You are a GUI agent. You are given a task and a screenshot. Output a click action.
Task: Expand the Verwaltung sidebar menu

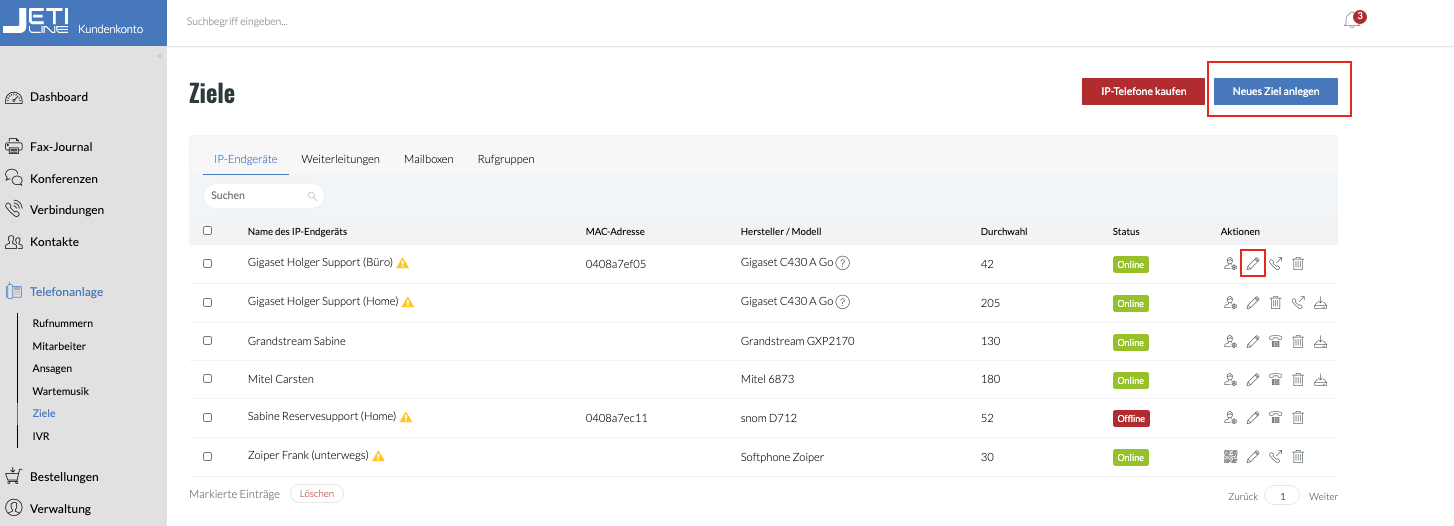pyautogui.click(x=60, y=508)
